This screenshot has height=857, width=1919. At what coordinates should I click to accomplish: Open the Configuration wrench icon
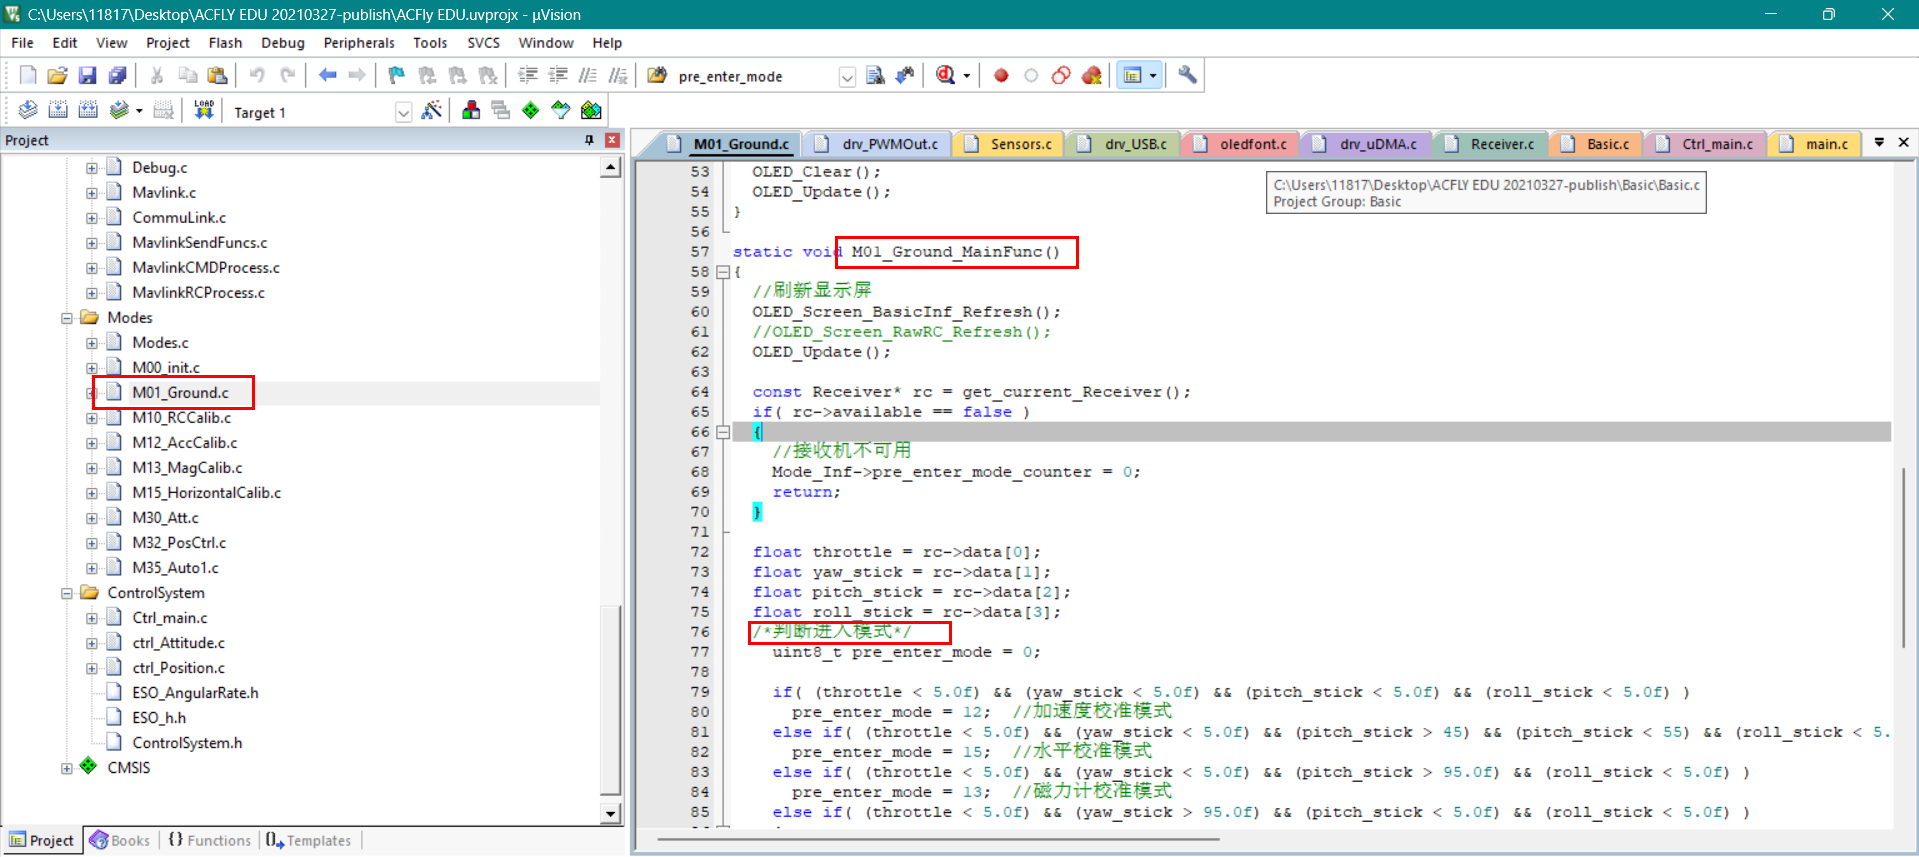[1187, 75]
